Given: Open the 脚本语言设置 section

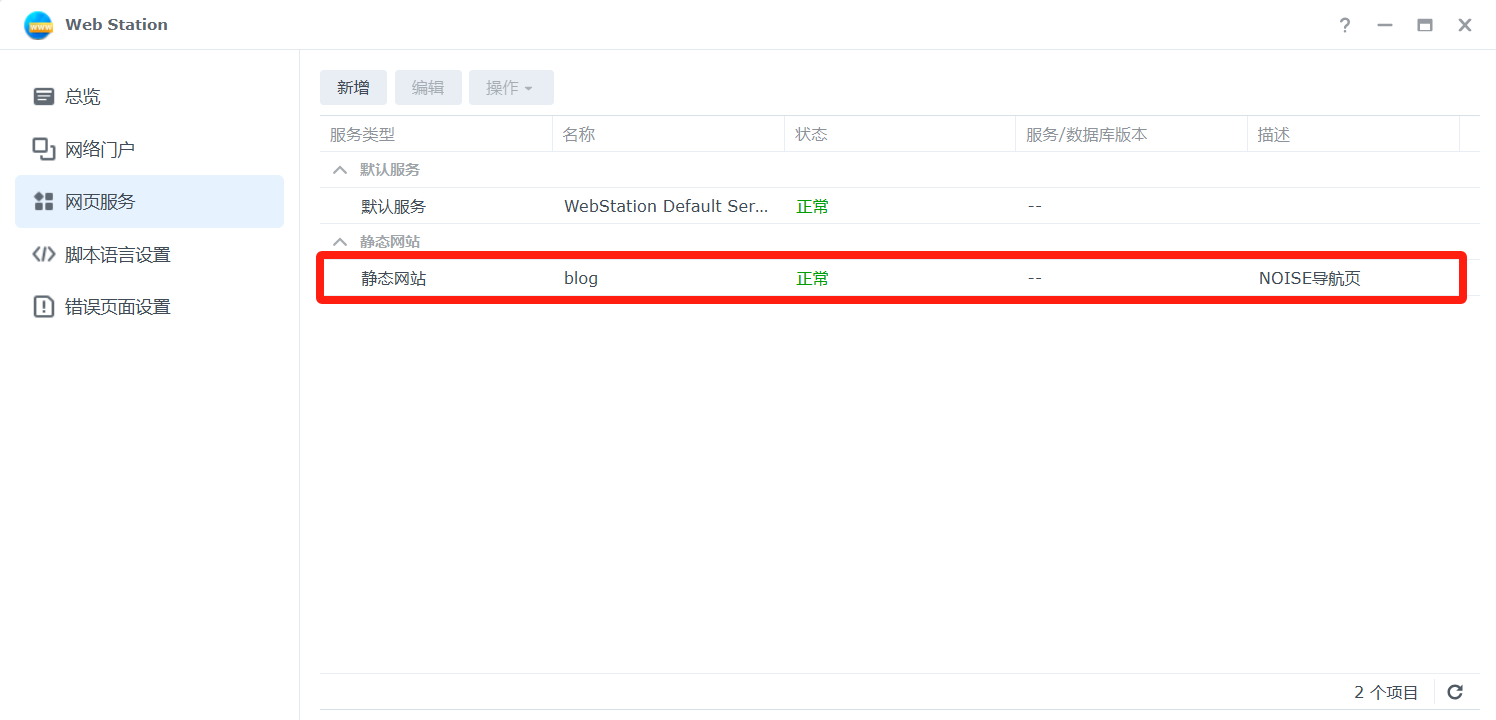Looking at the screenshot, I should tap(117, 255).
